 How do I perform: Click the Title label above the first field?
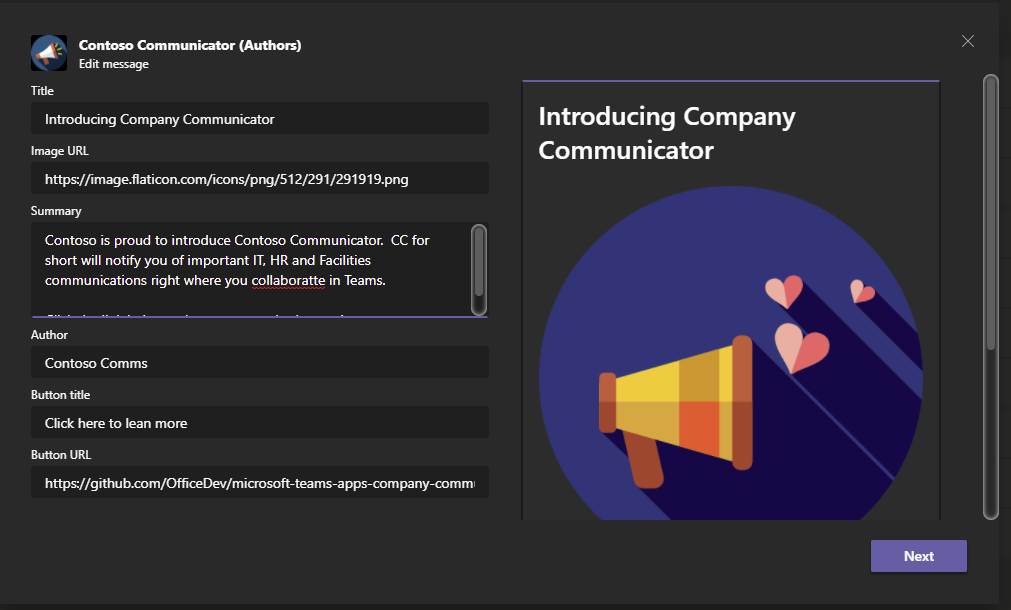[x=42, y=90]
